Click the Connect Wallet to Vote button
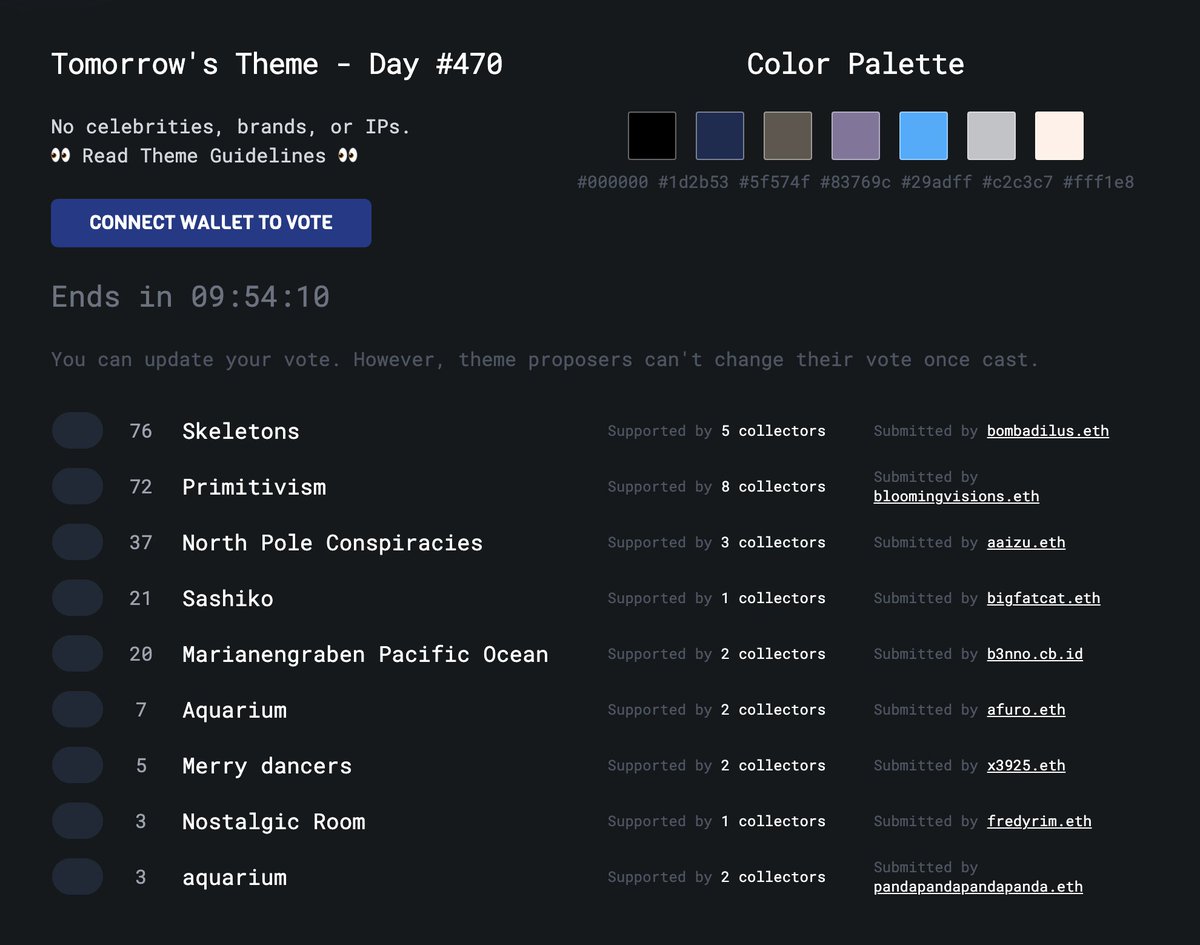Screen dimensions: 1200x945 coord(211,223)
